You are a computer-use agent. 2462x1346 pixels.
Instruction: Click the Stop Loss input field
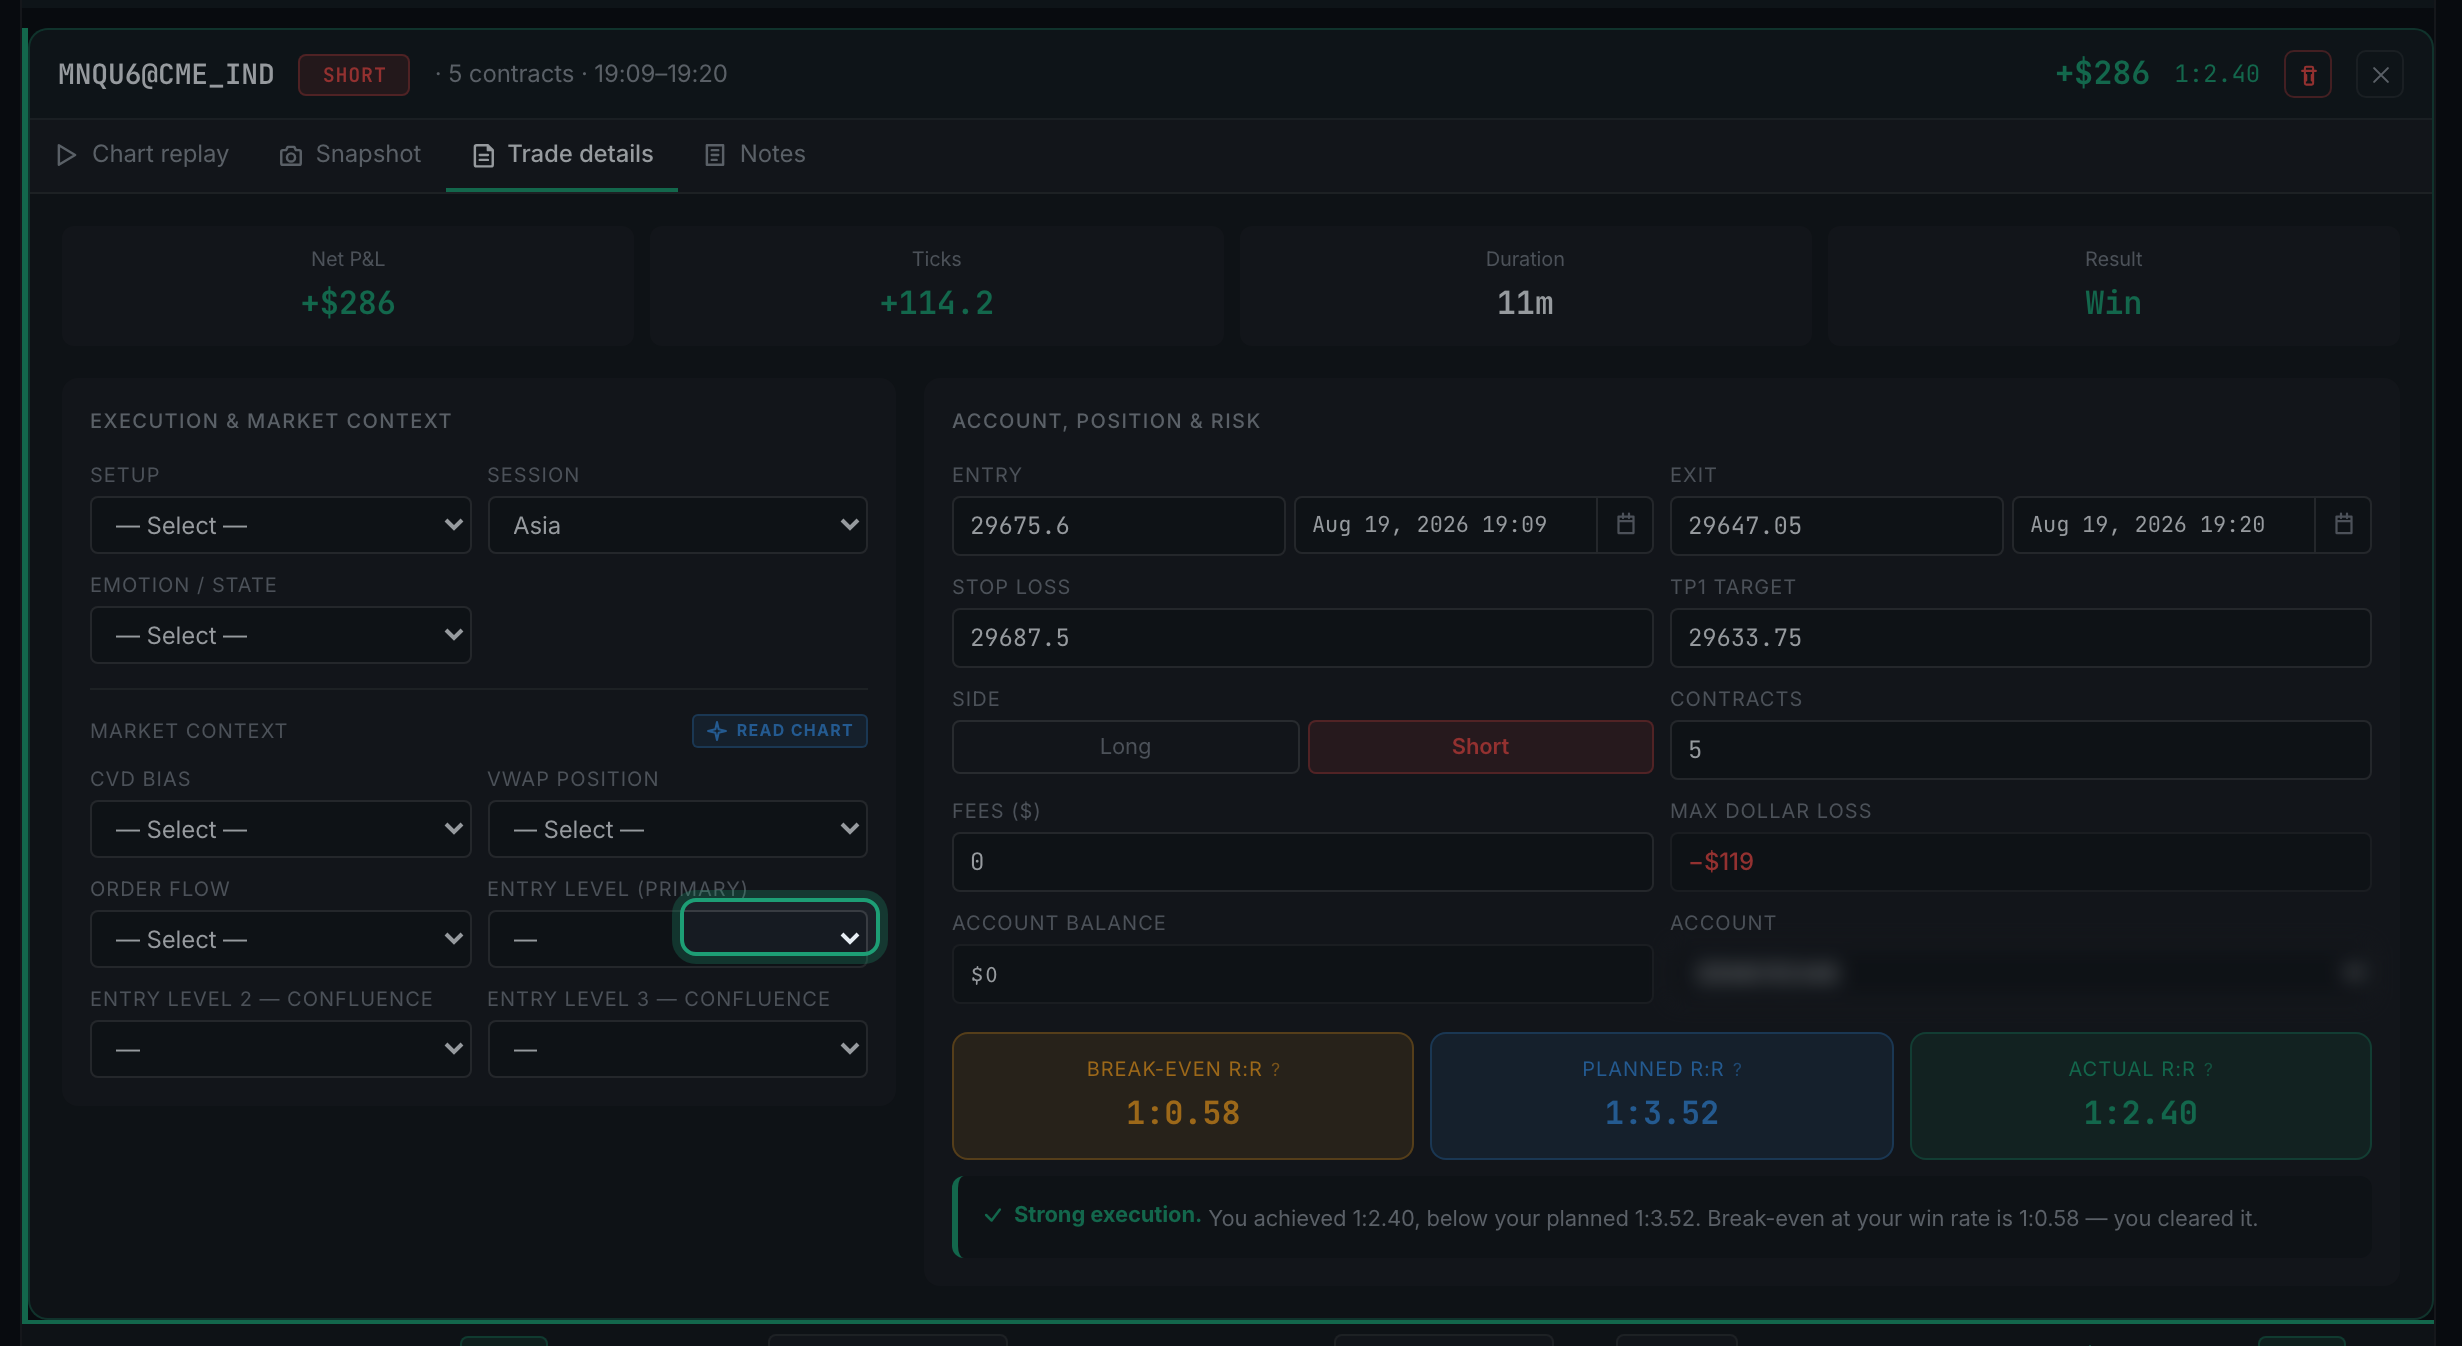[1302, 638]
